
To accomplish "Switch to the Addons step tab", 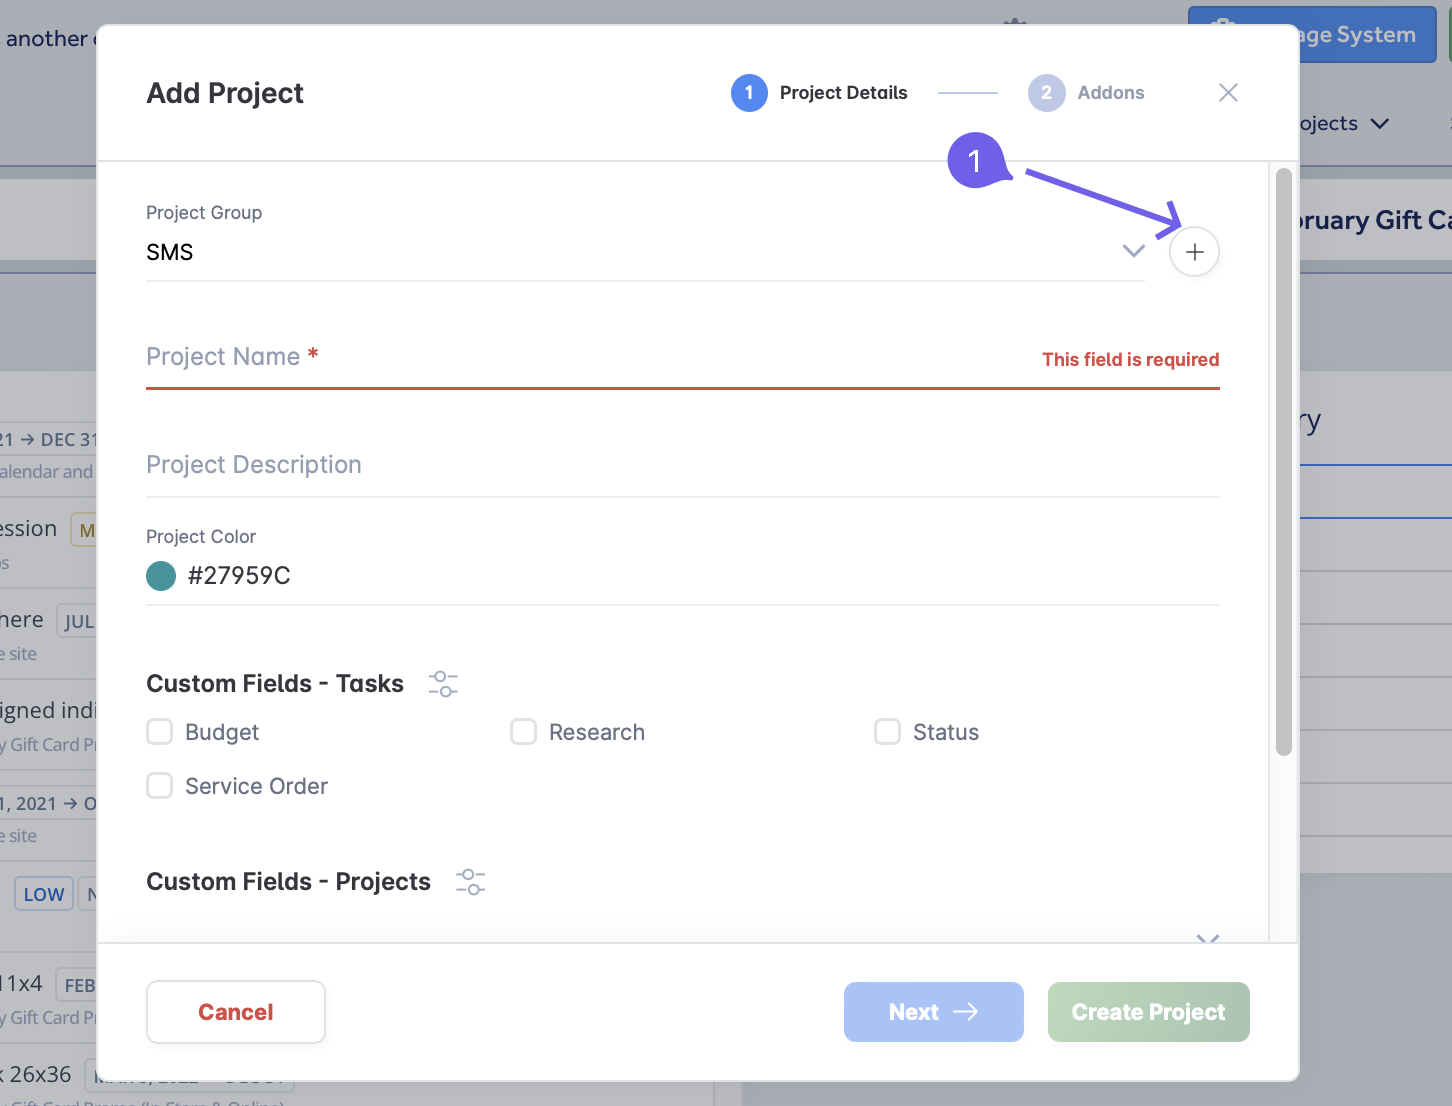I will pos(1110,93).
